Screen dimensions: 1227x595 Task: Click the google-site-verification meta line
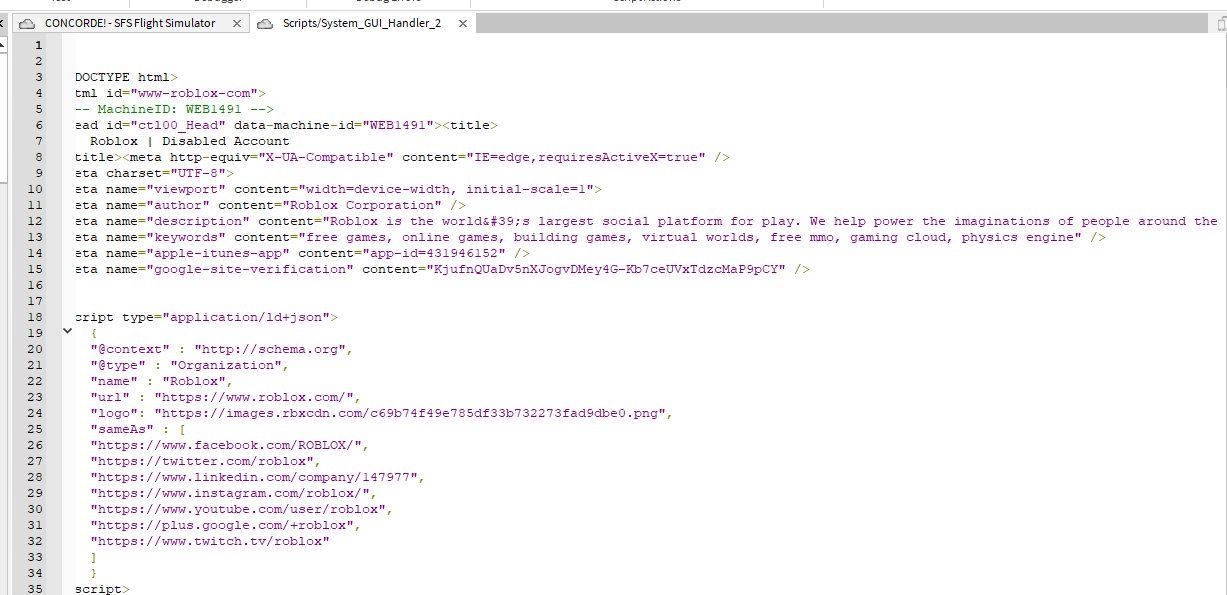[x=442, y=269]
